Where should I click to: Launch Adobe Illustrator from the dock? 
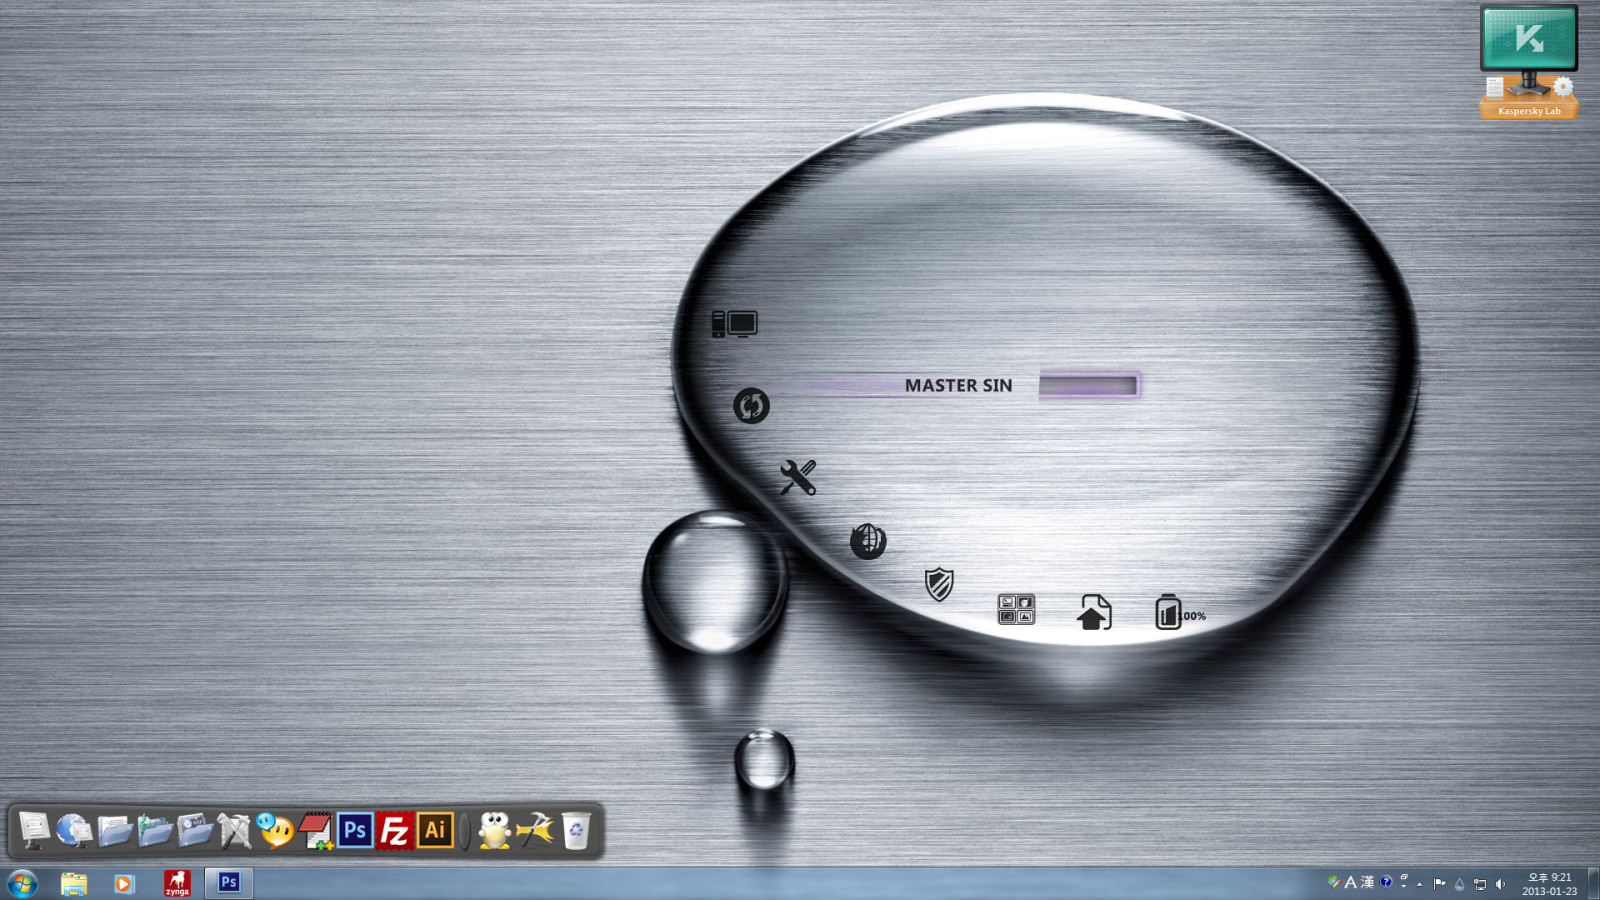435,830
